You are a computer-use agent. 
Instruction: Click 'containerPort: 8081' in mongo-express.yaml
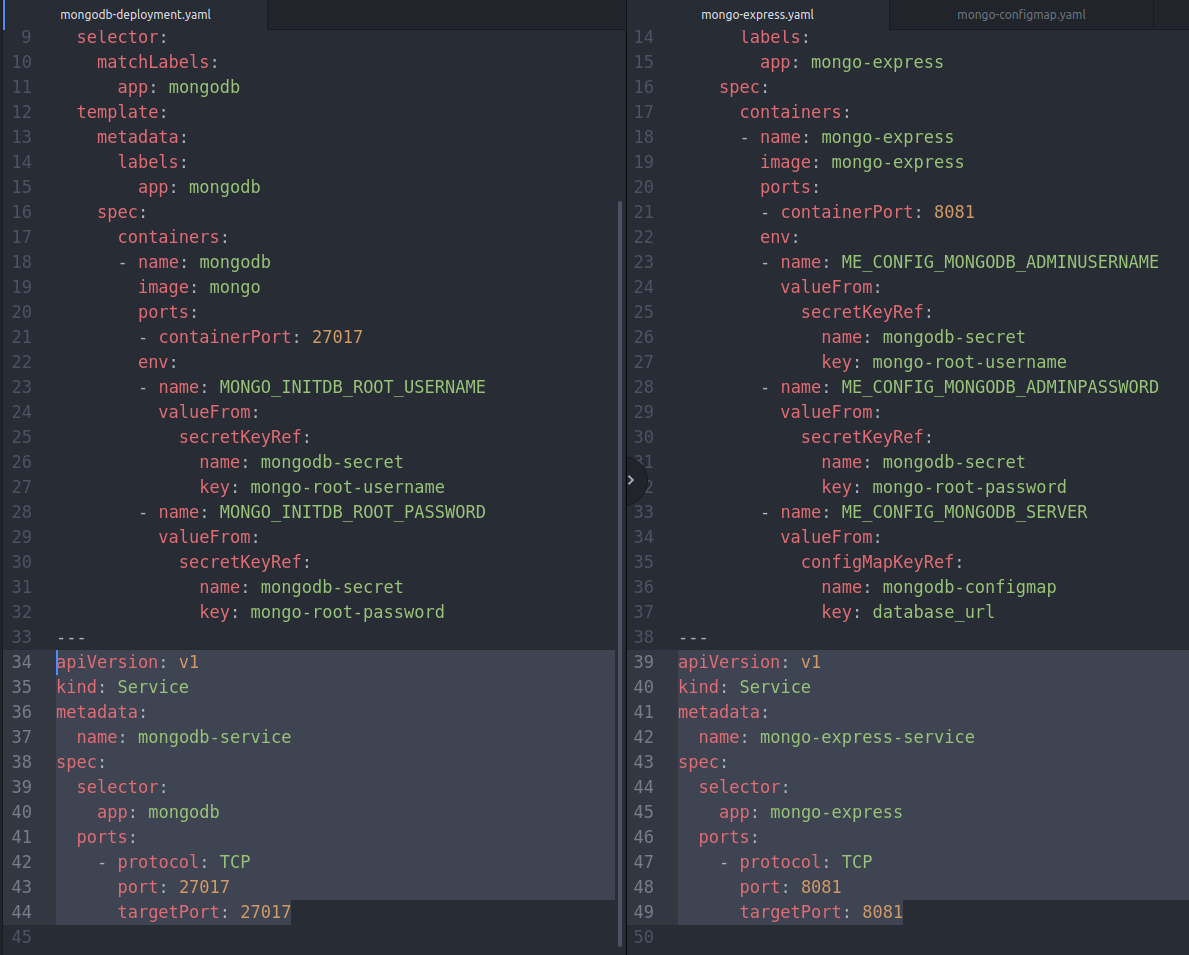(877, 212)
